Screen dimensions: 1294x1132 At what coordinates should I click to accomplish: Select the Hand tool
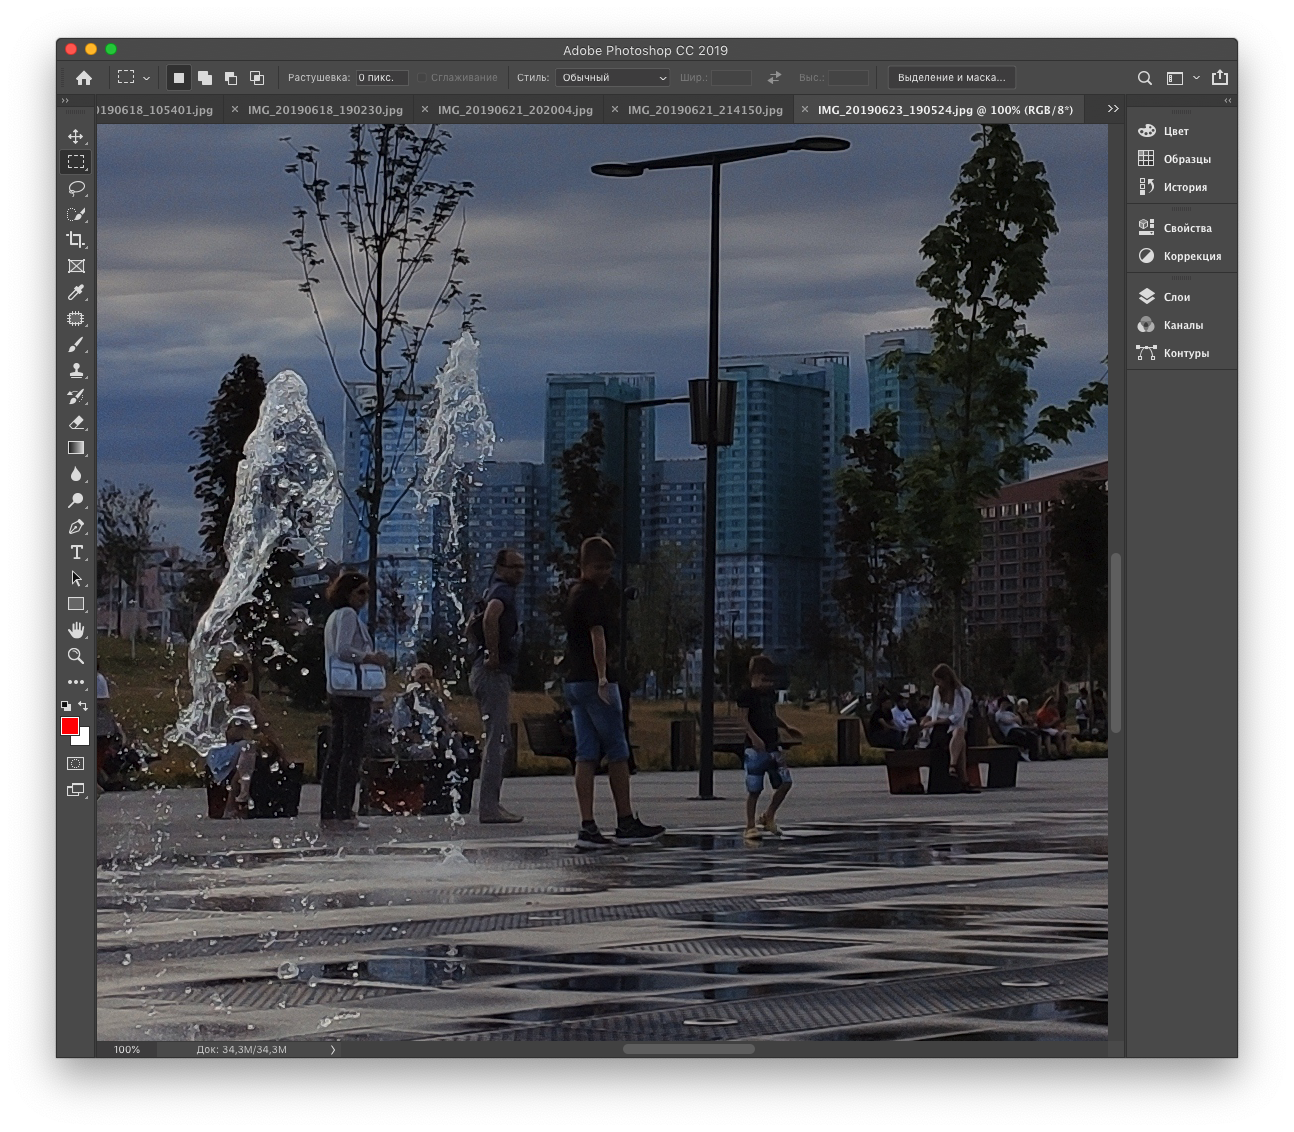76,630
